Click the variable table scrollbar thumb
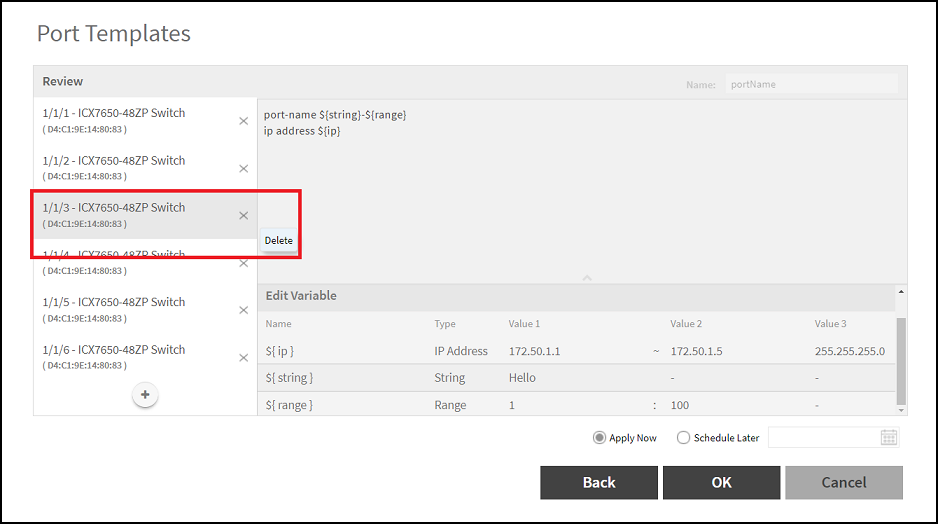This screenshot has width=938, height=524. [x=901, y=361]
